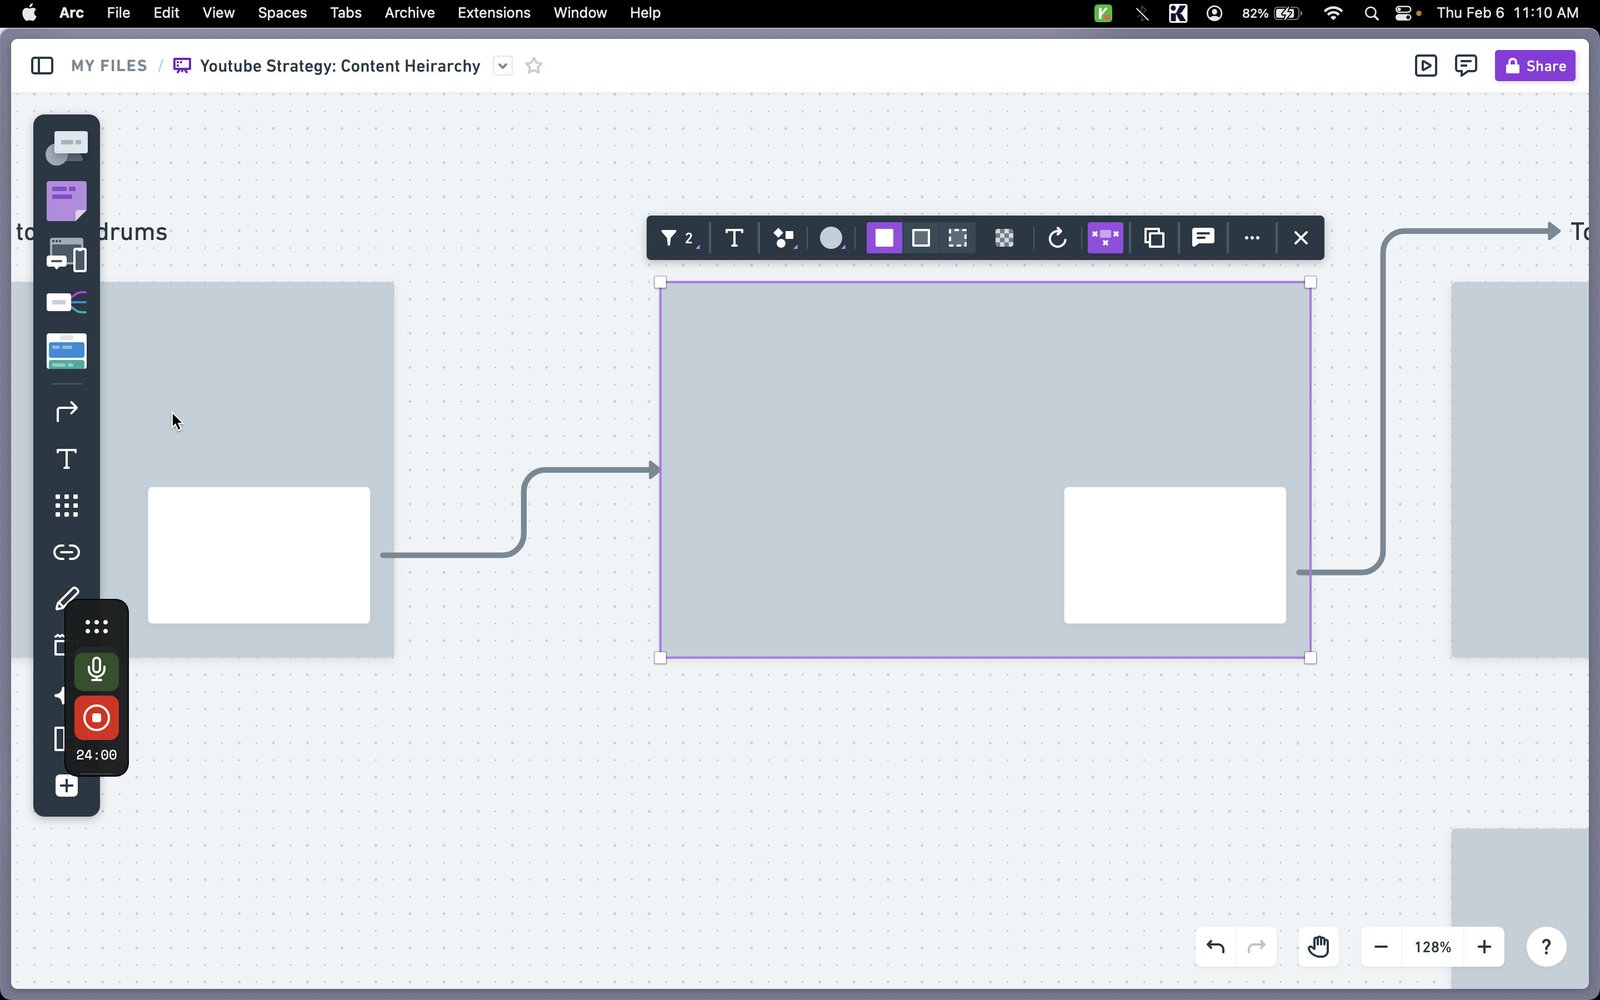Select the purple sticky note tool
Viewport: 1600px width, 1000px height.
pos(66,201)
